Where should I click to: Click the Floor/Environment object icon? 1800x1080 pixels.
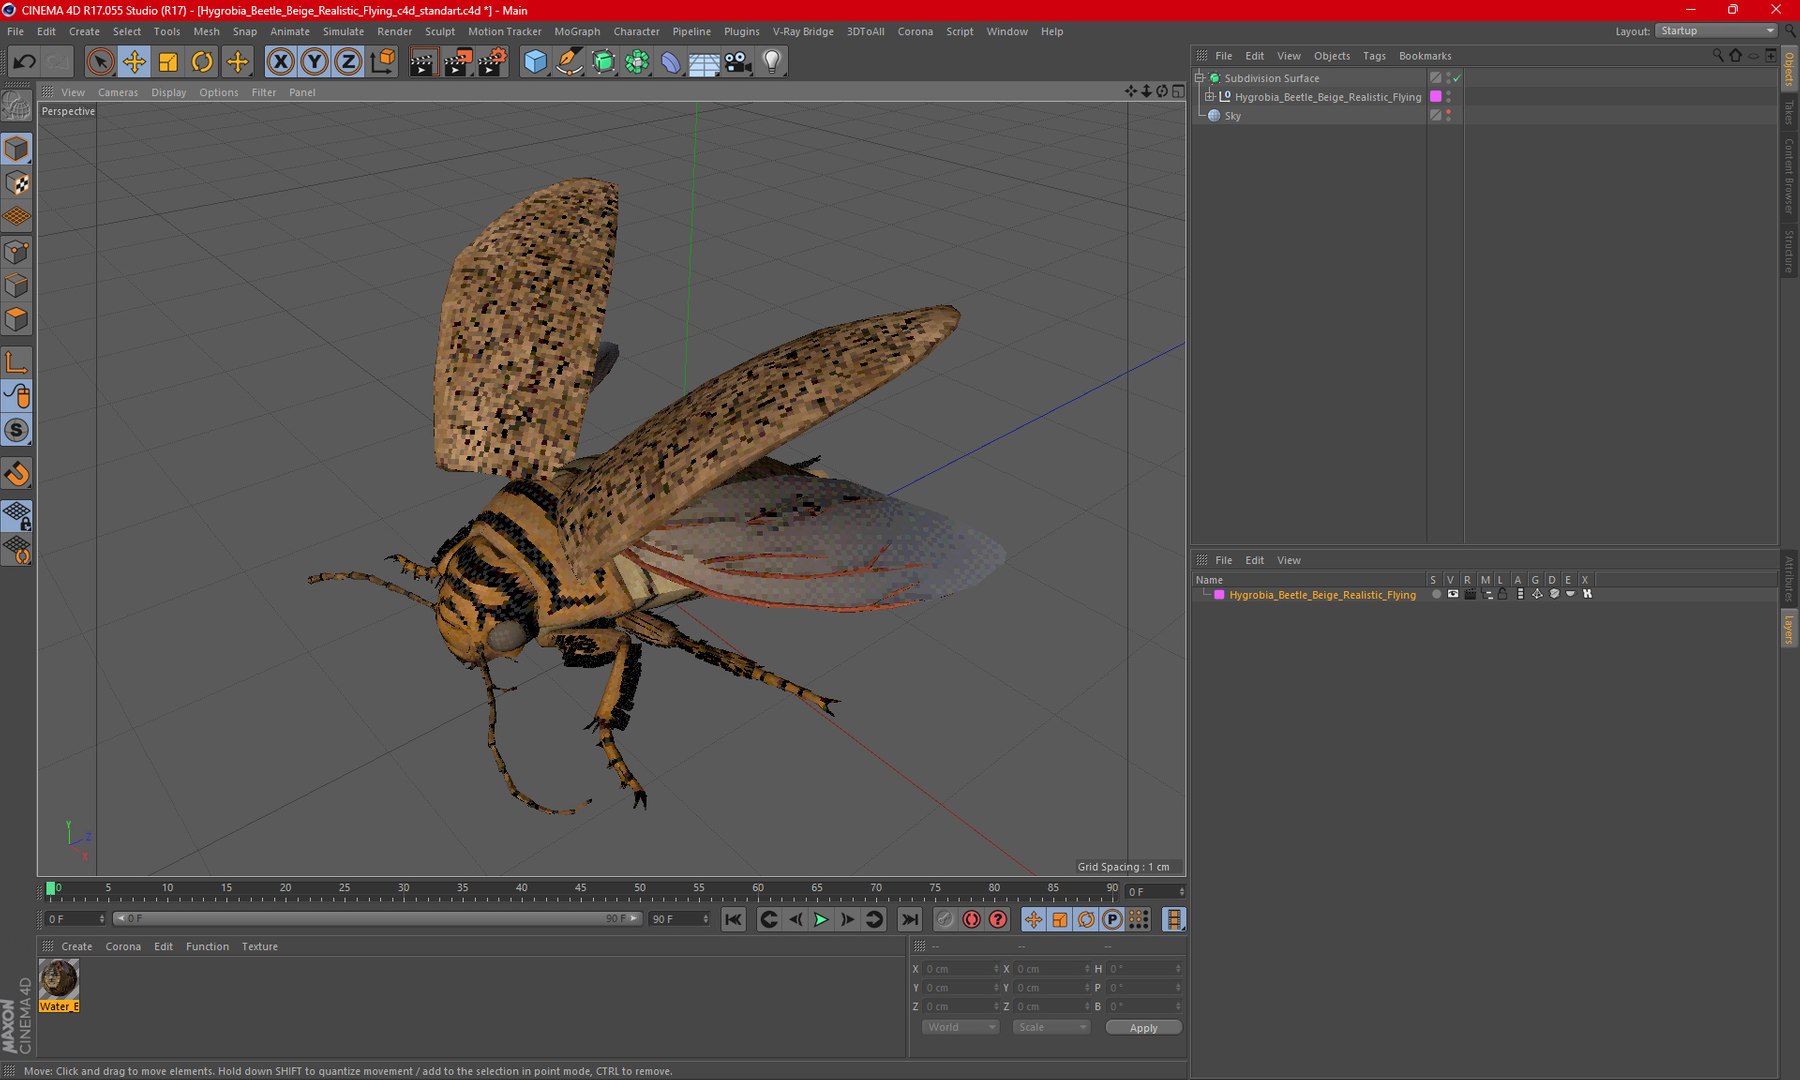click(704, 62)
